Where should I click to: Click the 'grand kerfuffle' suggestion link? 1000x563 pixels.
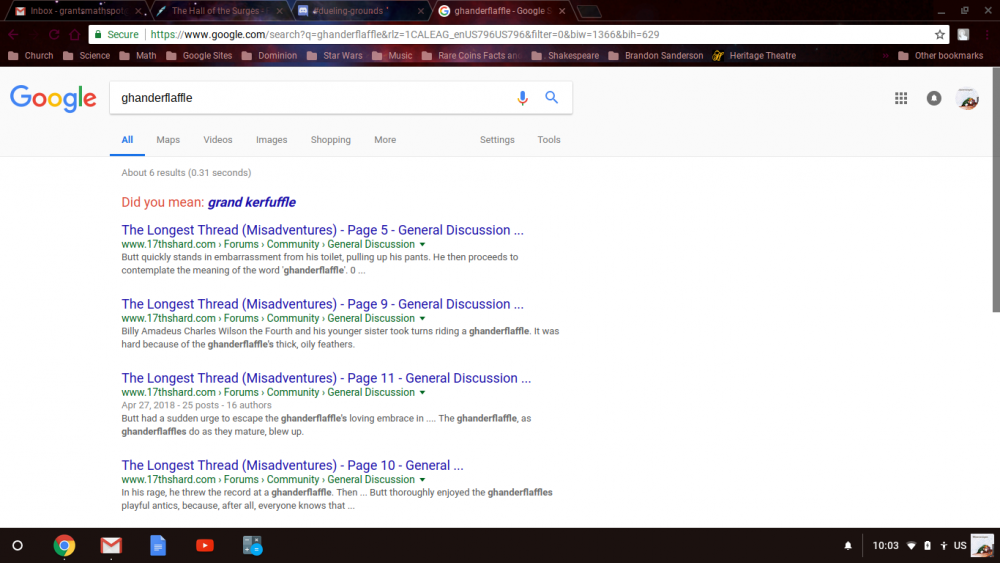[252, 202]
